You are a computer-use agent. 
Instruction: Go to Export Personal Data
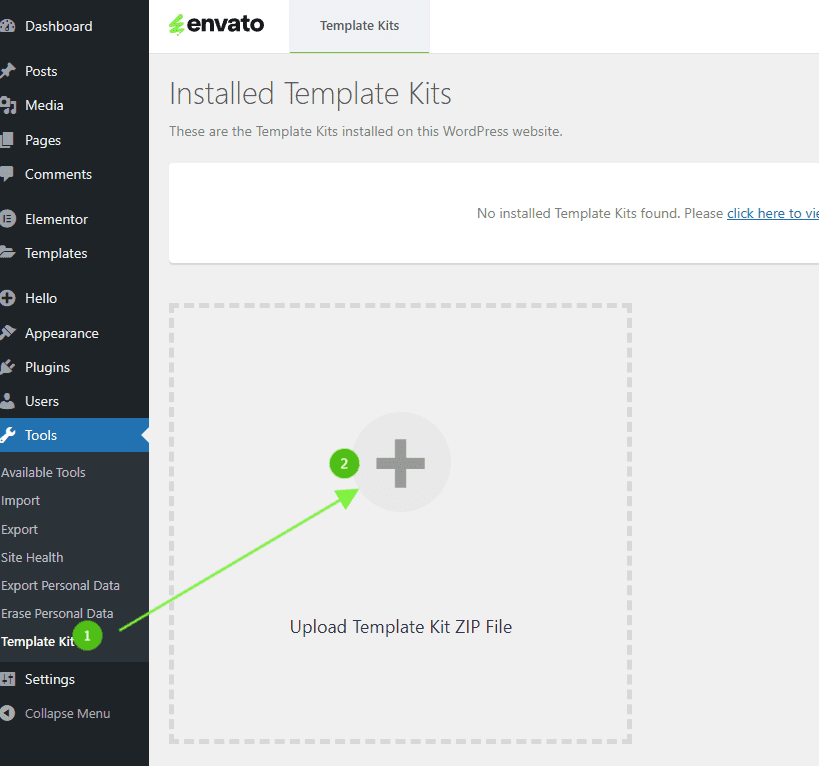(60, 585)
